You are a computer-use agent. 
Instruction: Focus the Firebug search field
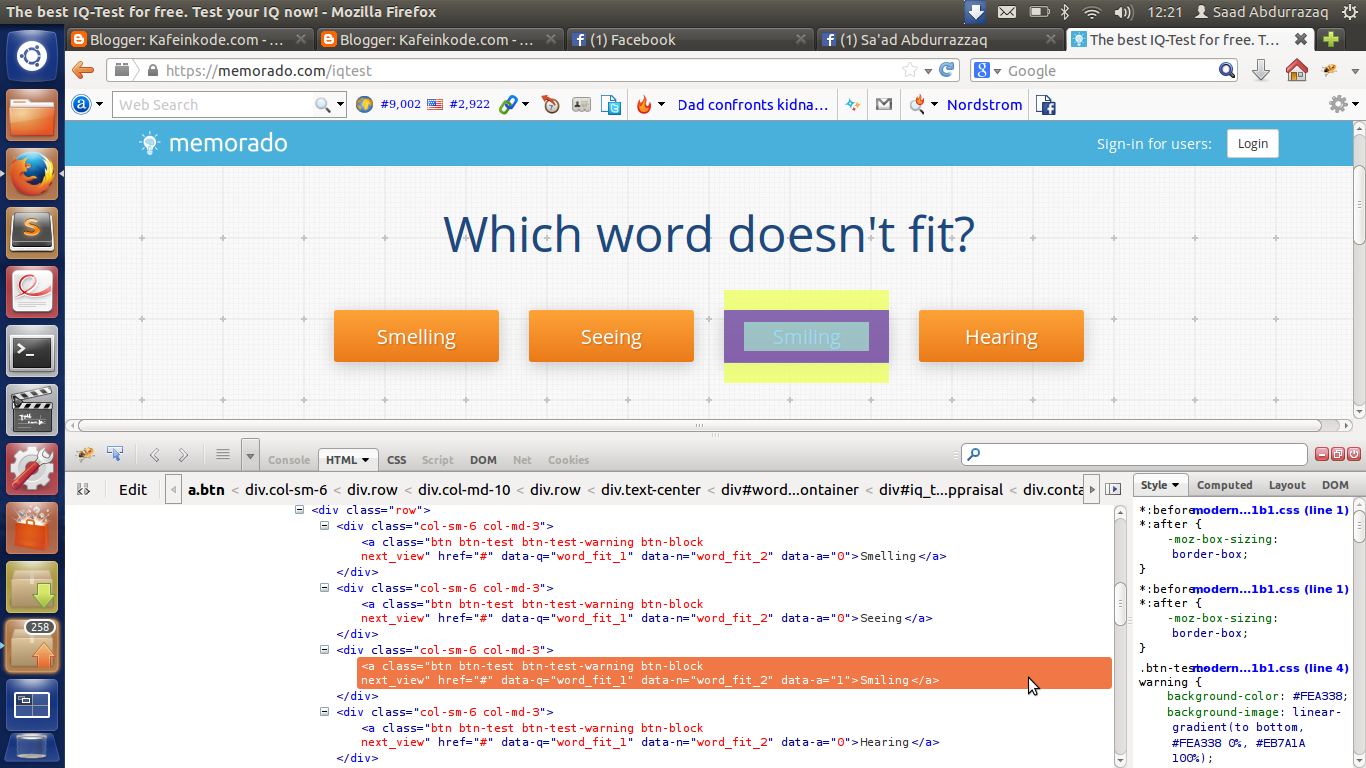click(x=1134, y=455)
